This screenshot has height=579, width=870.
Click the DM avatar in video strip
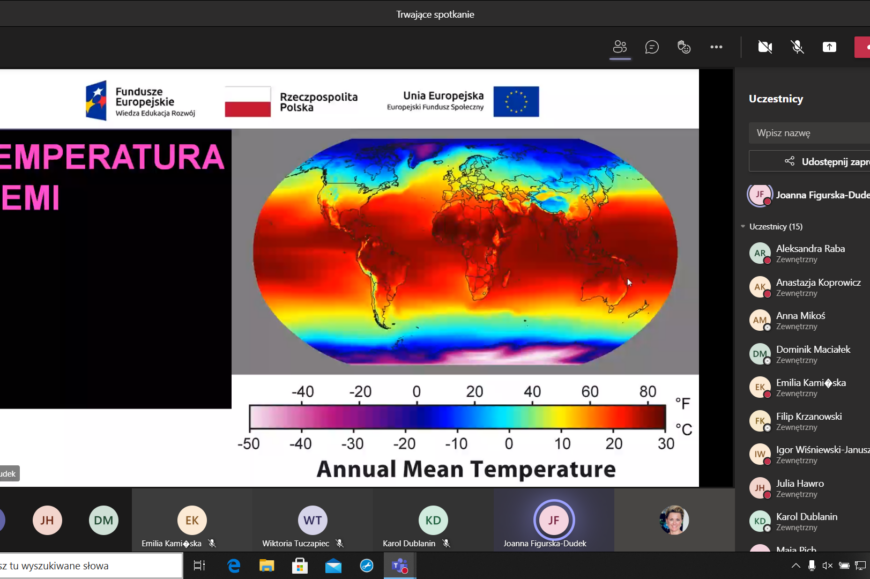point(103,520)
